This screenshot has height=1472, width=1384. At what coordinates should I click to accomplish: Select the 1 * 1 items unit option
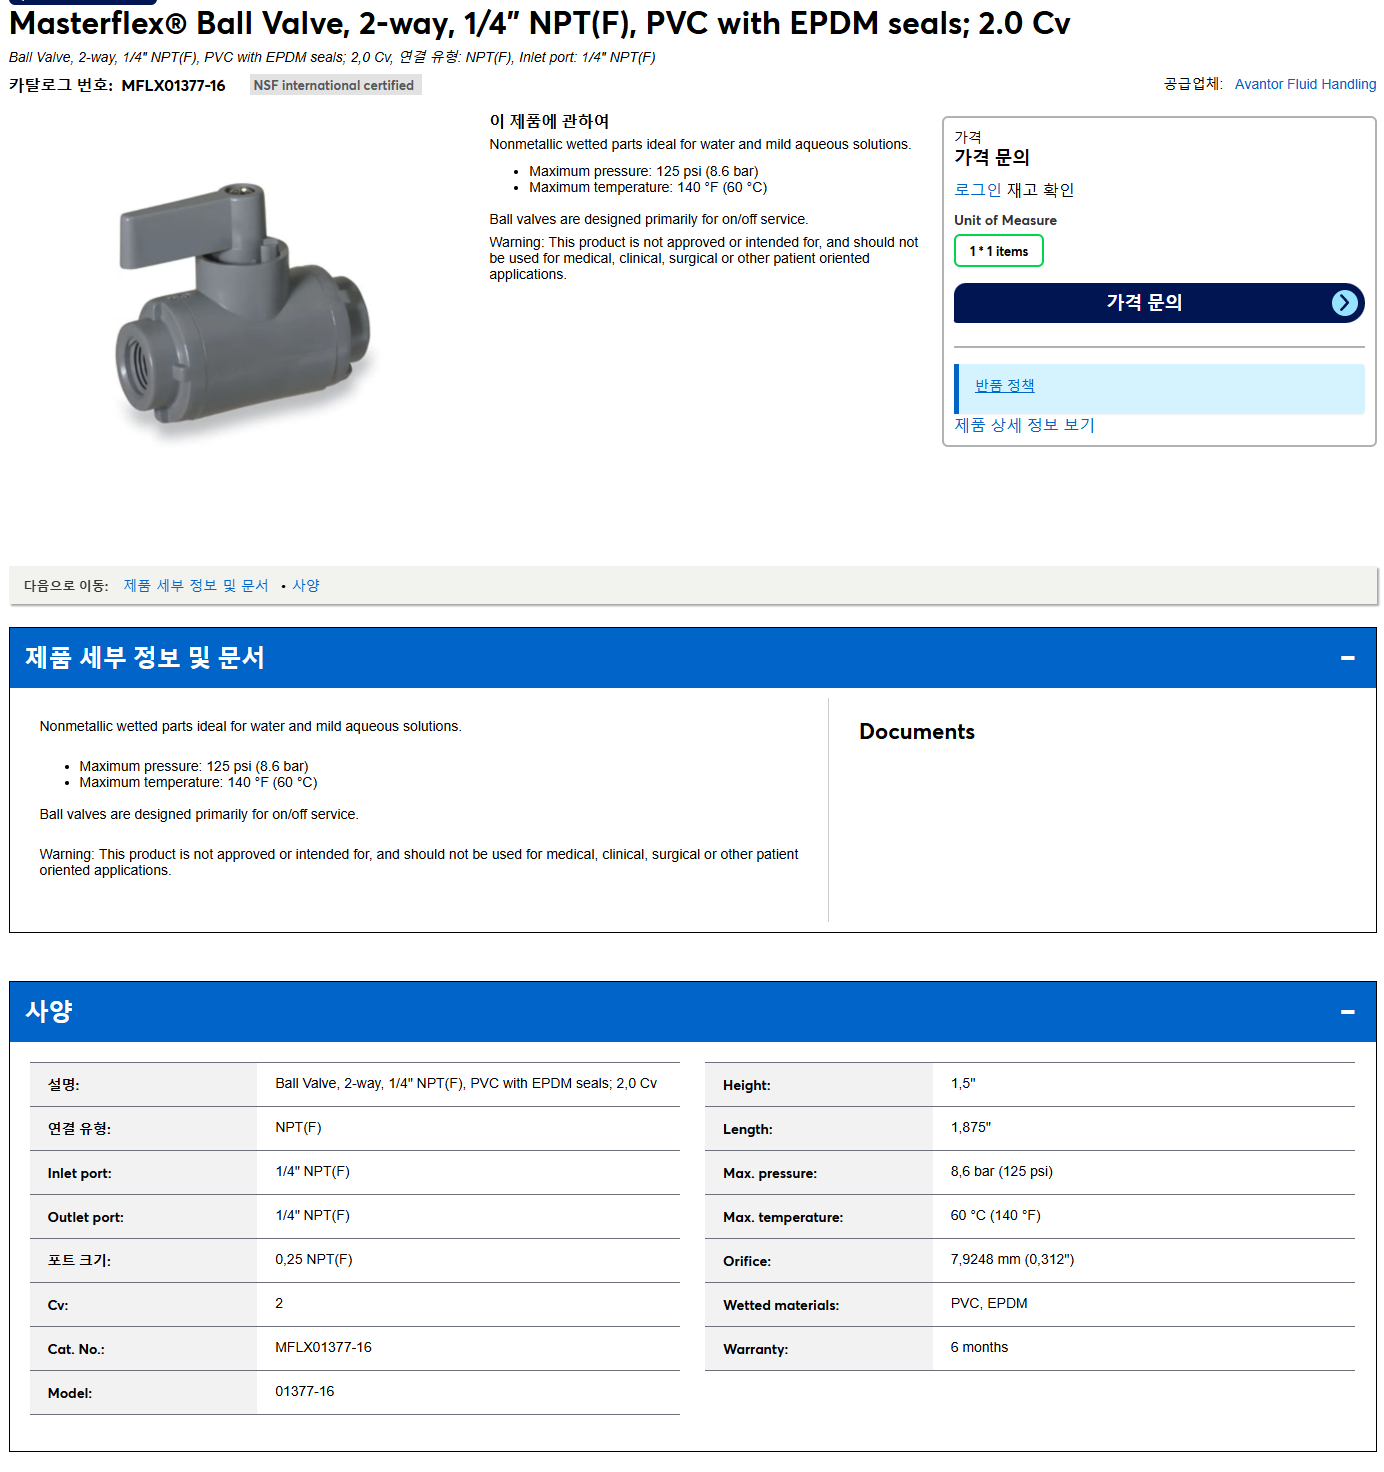point(998,251)
